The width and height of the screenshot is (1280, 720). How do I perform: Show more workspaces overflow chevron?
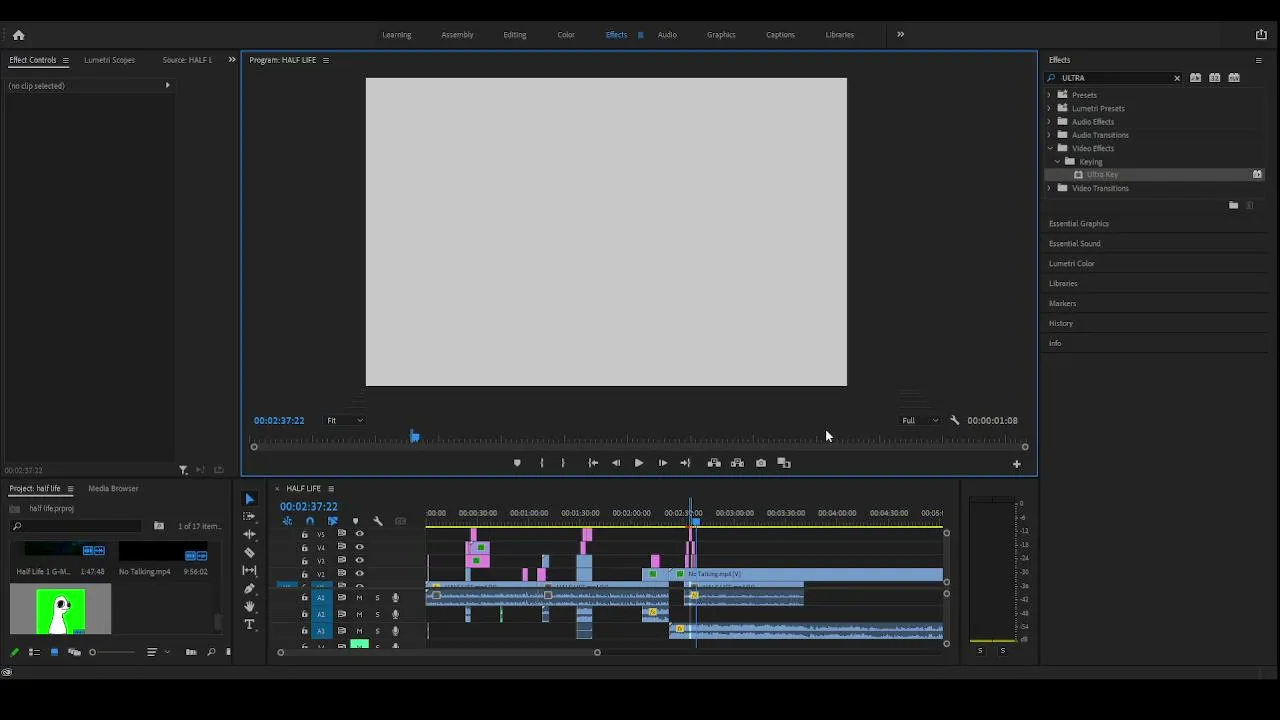[900, 35]
